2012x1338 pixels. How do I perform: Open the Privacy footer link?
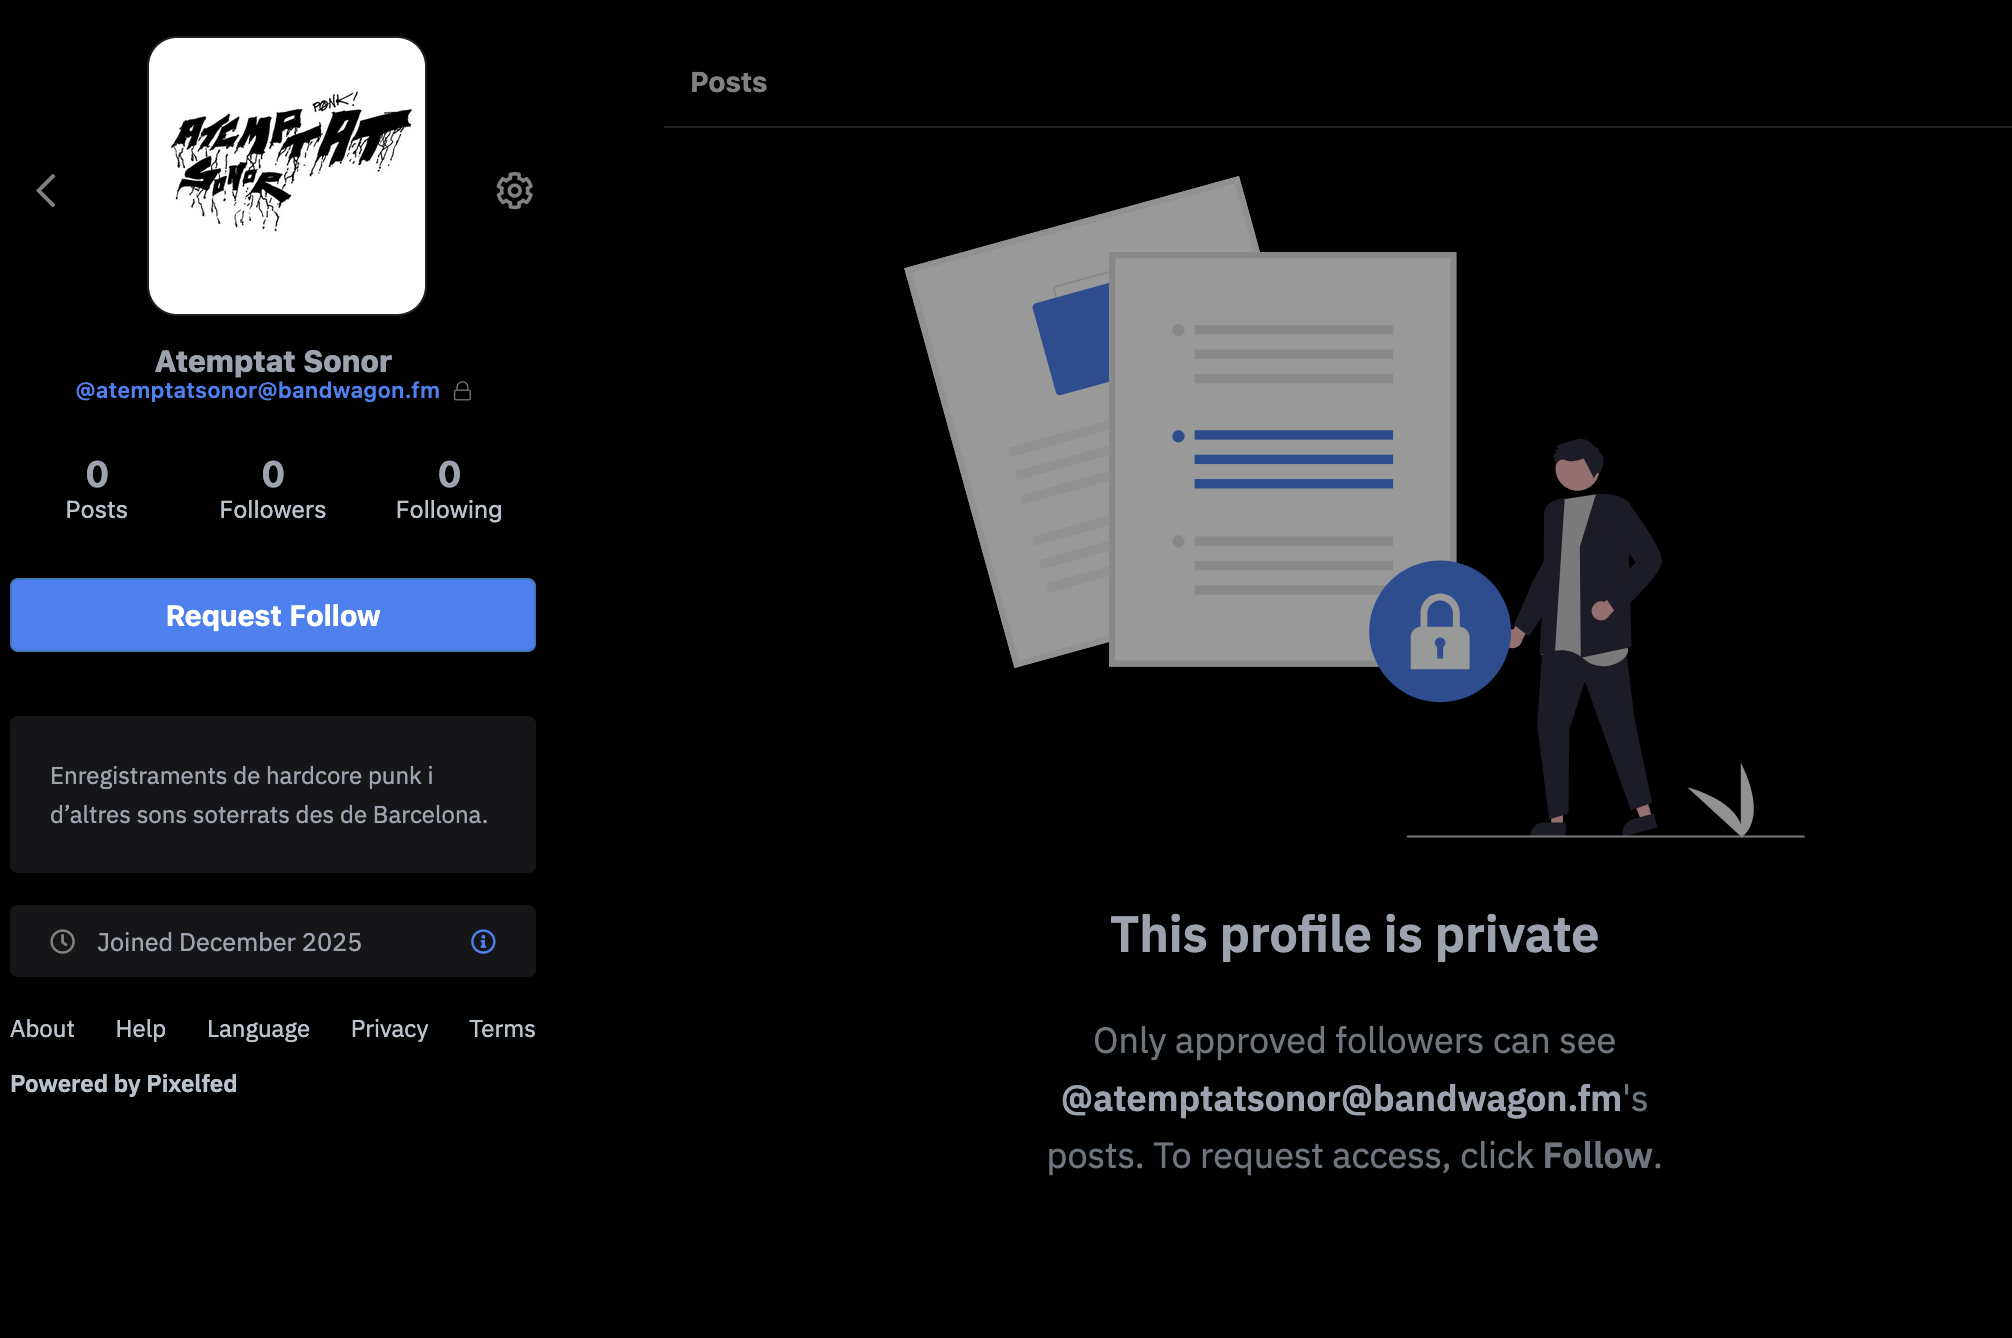tap(389, 1028)
